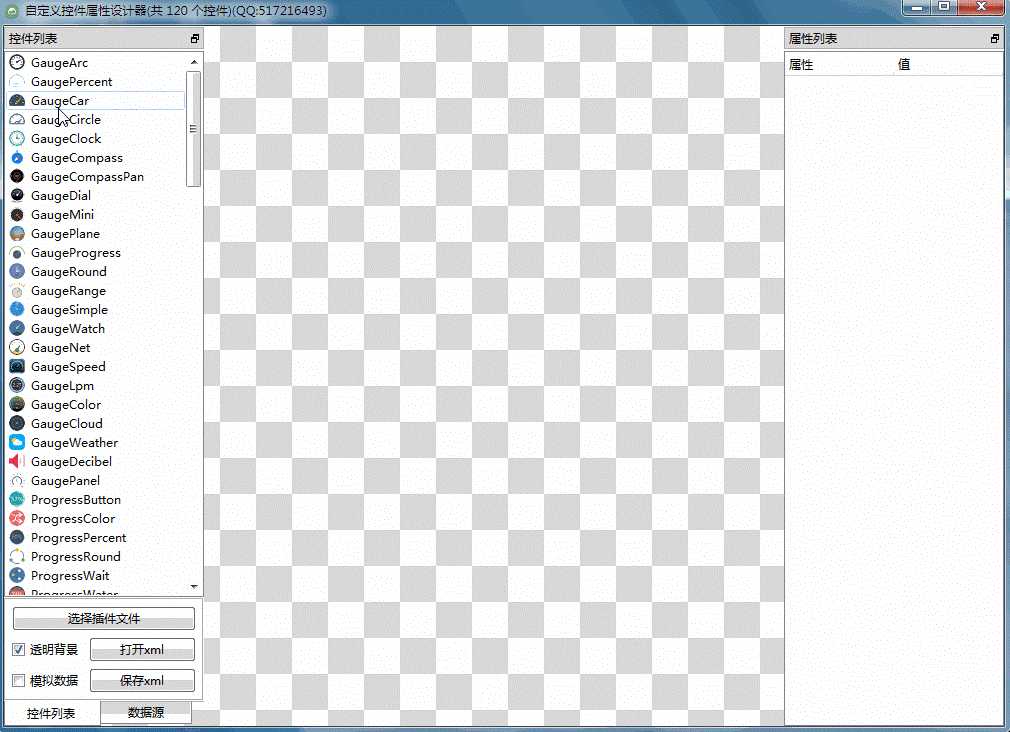Image resolution: width=1010 pixels, height=732 pixels.
Task: Choose the GaugeCompass blue icon
Action: coord(17,158)
